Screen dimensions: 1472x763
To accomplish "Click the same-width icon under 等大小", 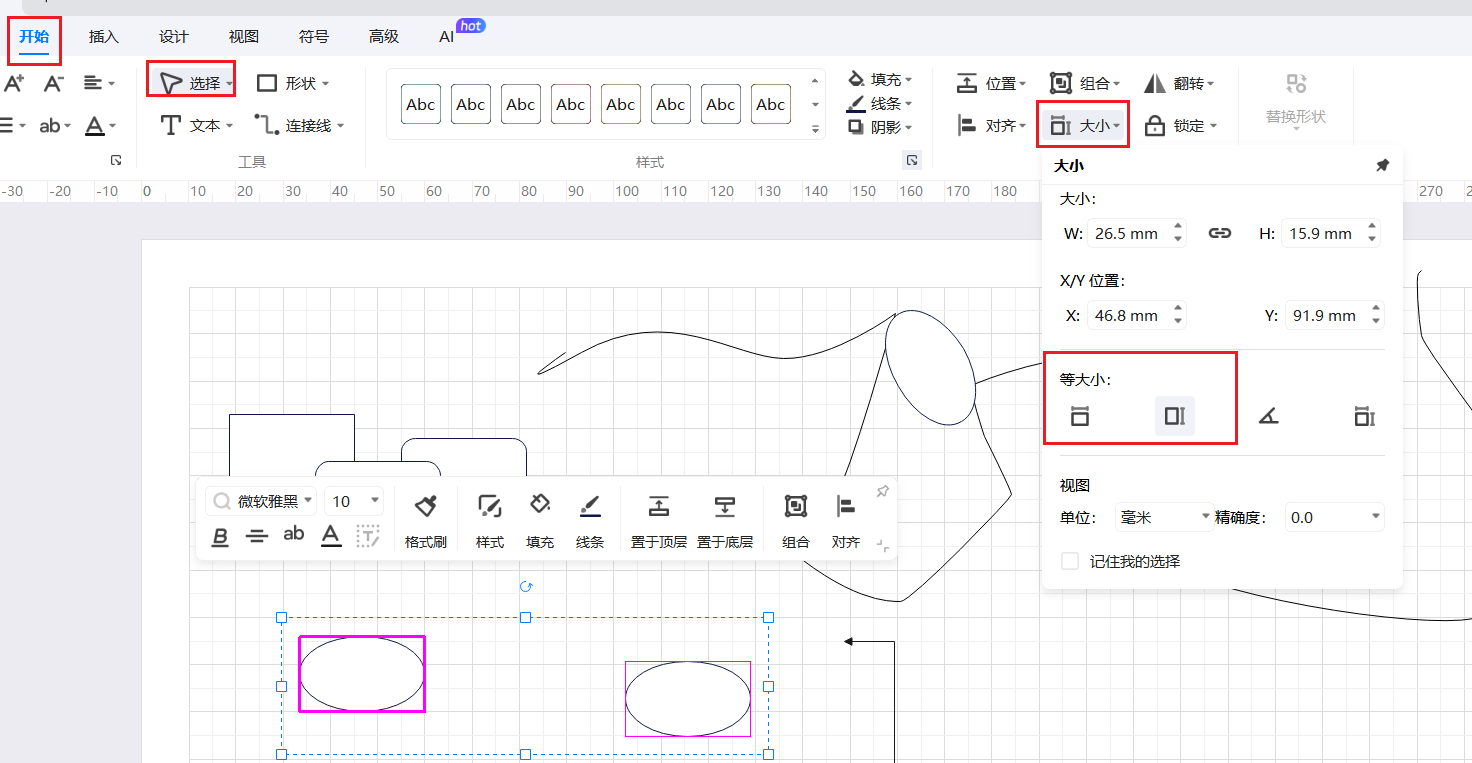I will coord(1079,416).
